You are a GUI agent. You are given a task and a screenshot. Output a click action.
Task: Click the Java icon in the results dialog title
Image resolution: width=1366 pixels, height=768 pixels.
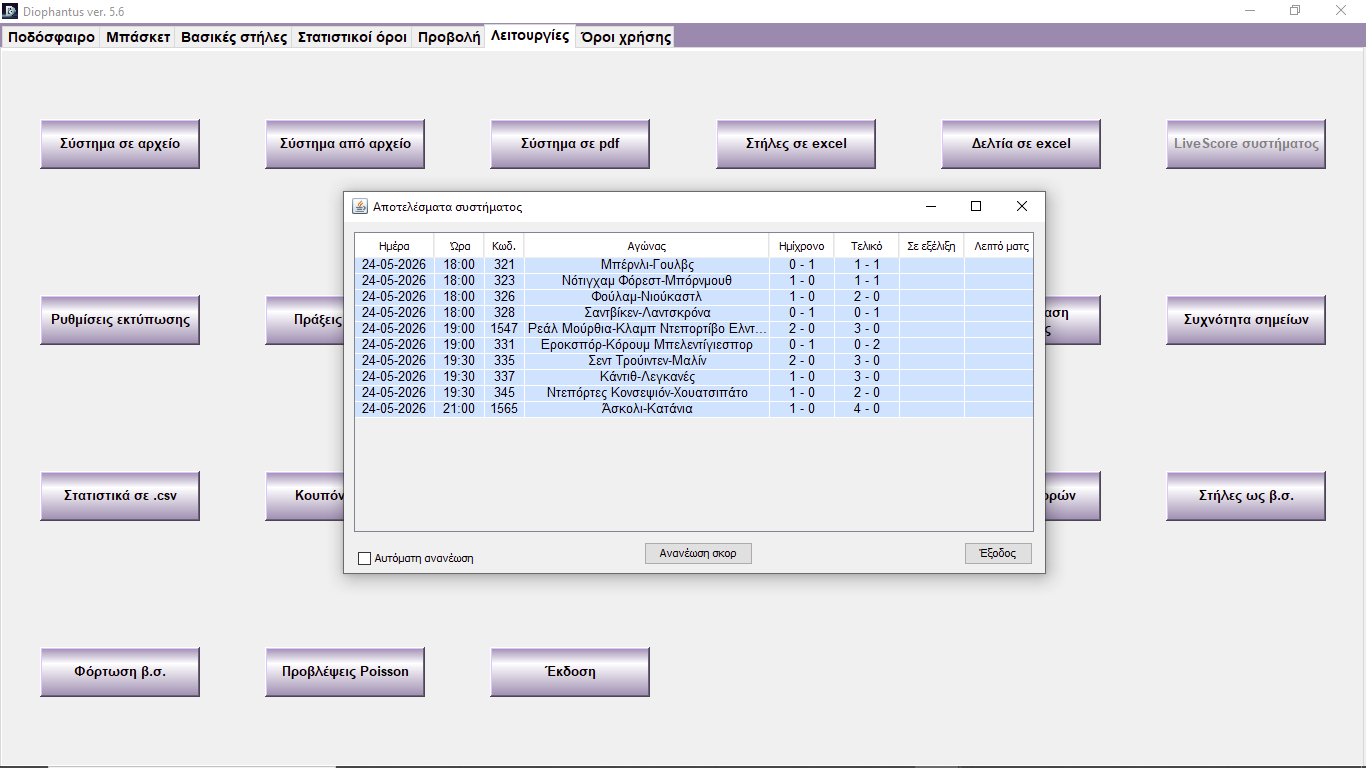point(360,207)
